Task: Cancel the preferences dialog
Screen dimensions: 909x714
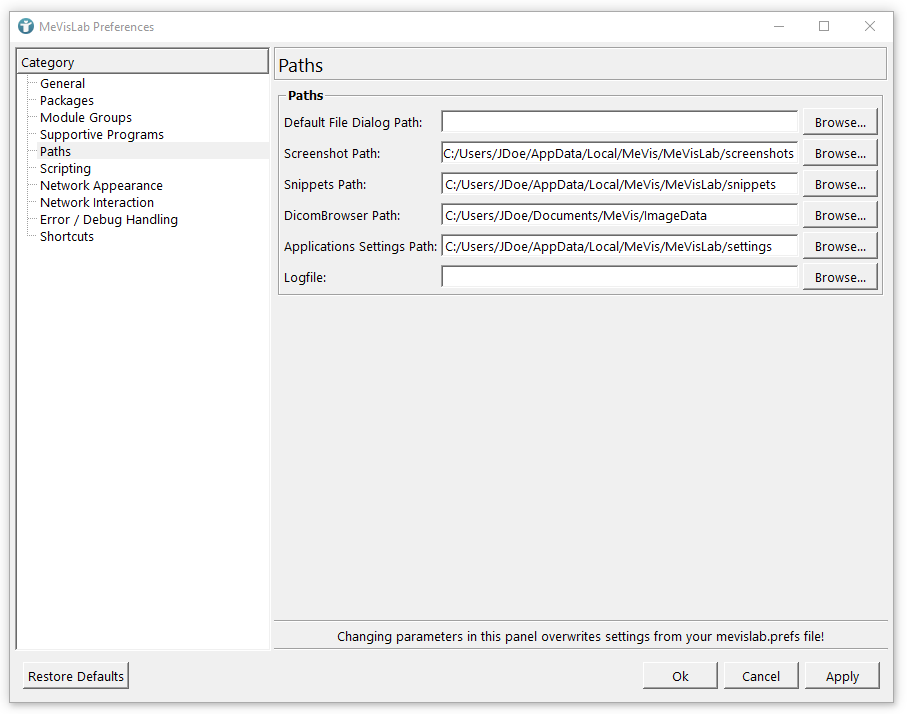Action: click(x=761, y=677)
